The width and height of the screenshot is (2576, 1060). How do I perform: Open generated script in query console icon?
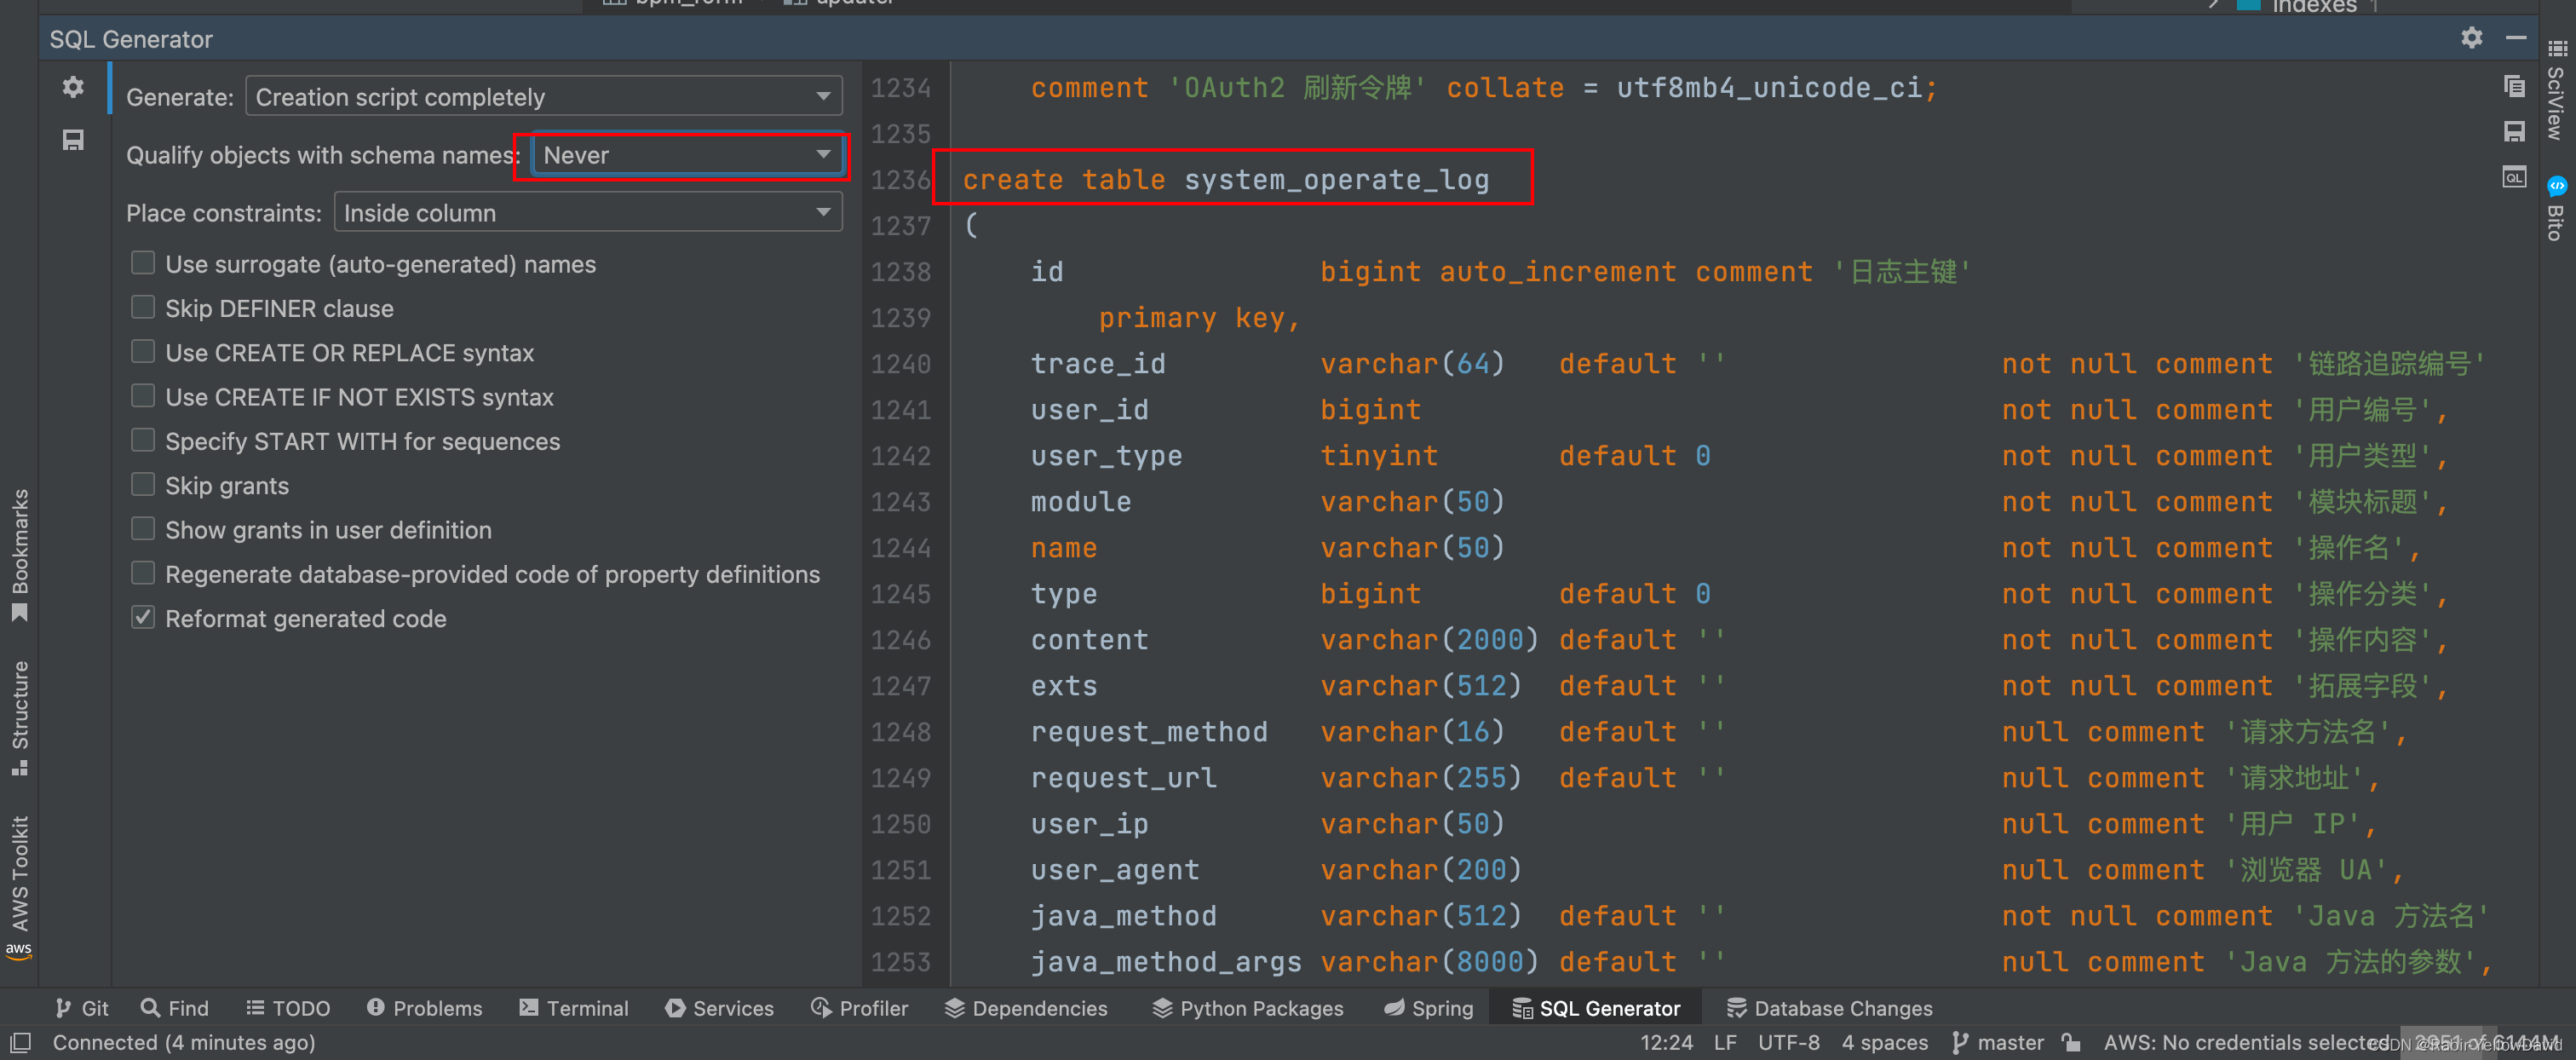(x=2513, y=178)
